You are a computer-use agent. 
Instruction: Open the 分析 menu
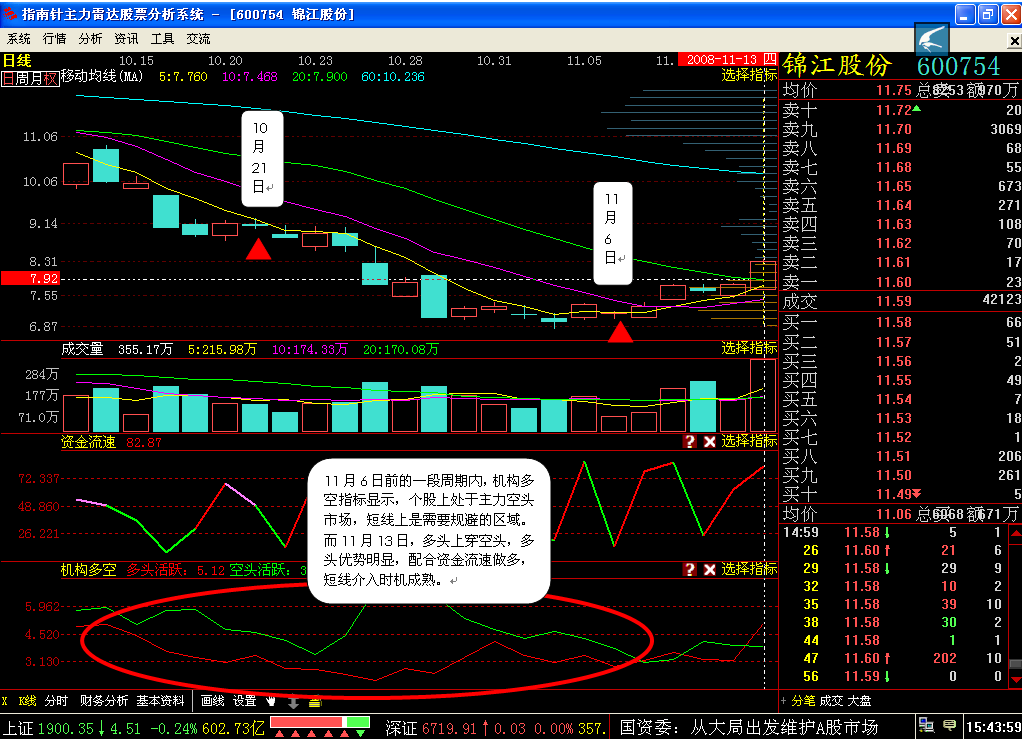[90, 39]
